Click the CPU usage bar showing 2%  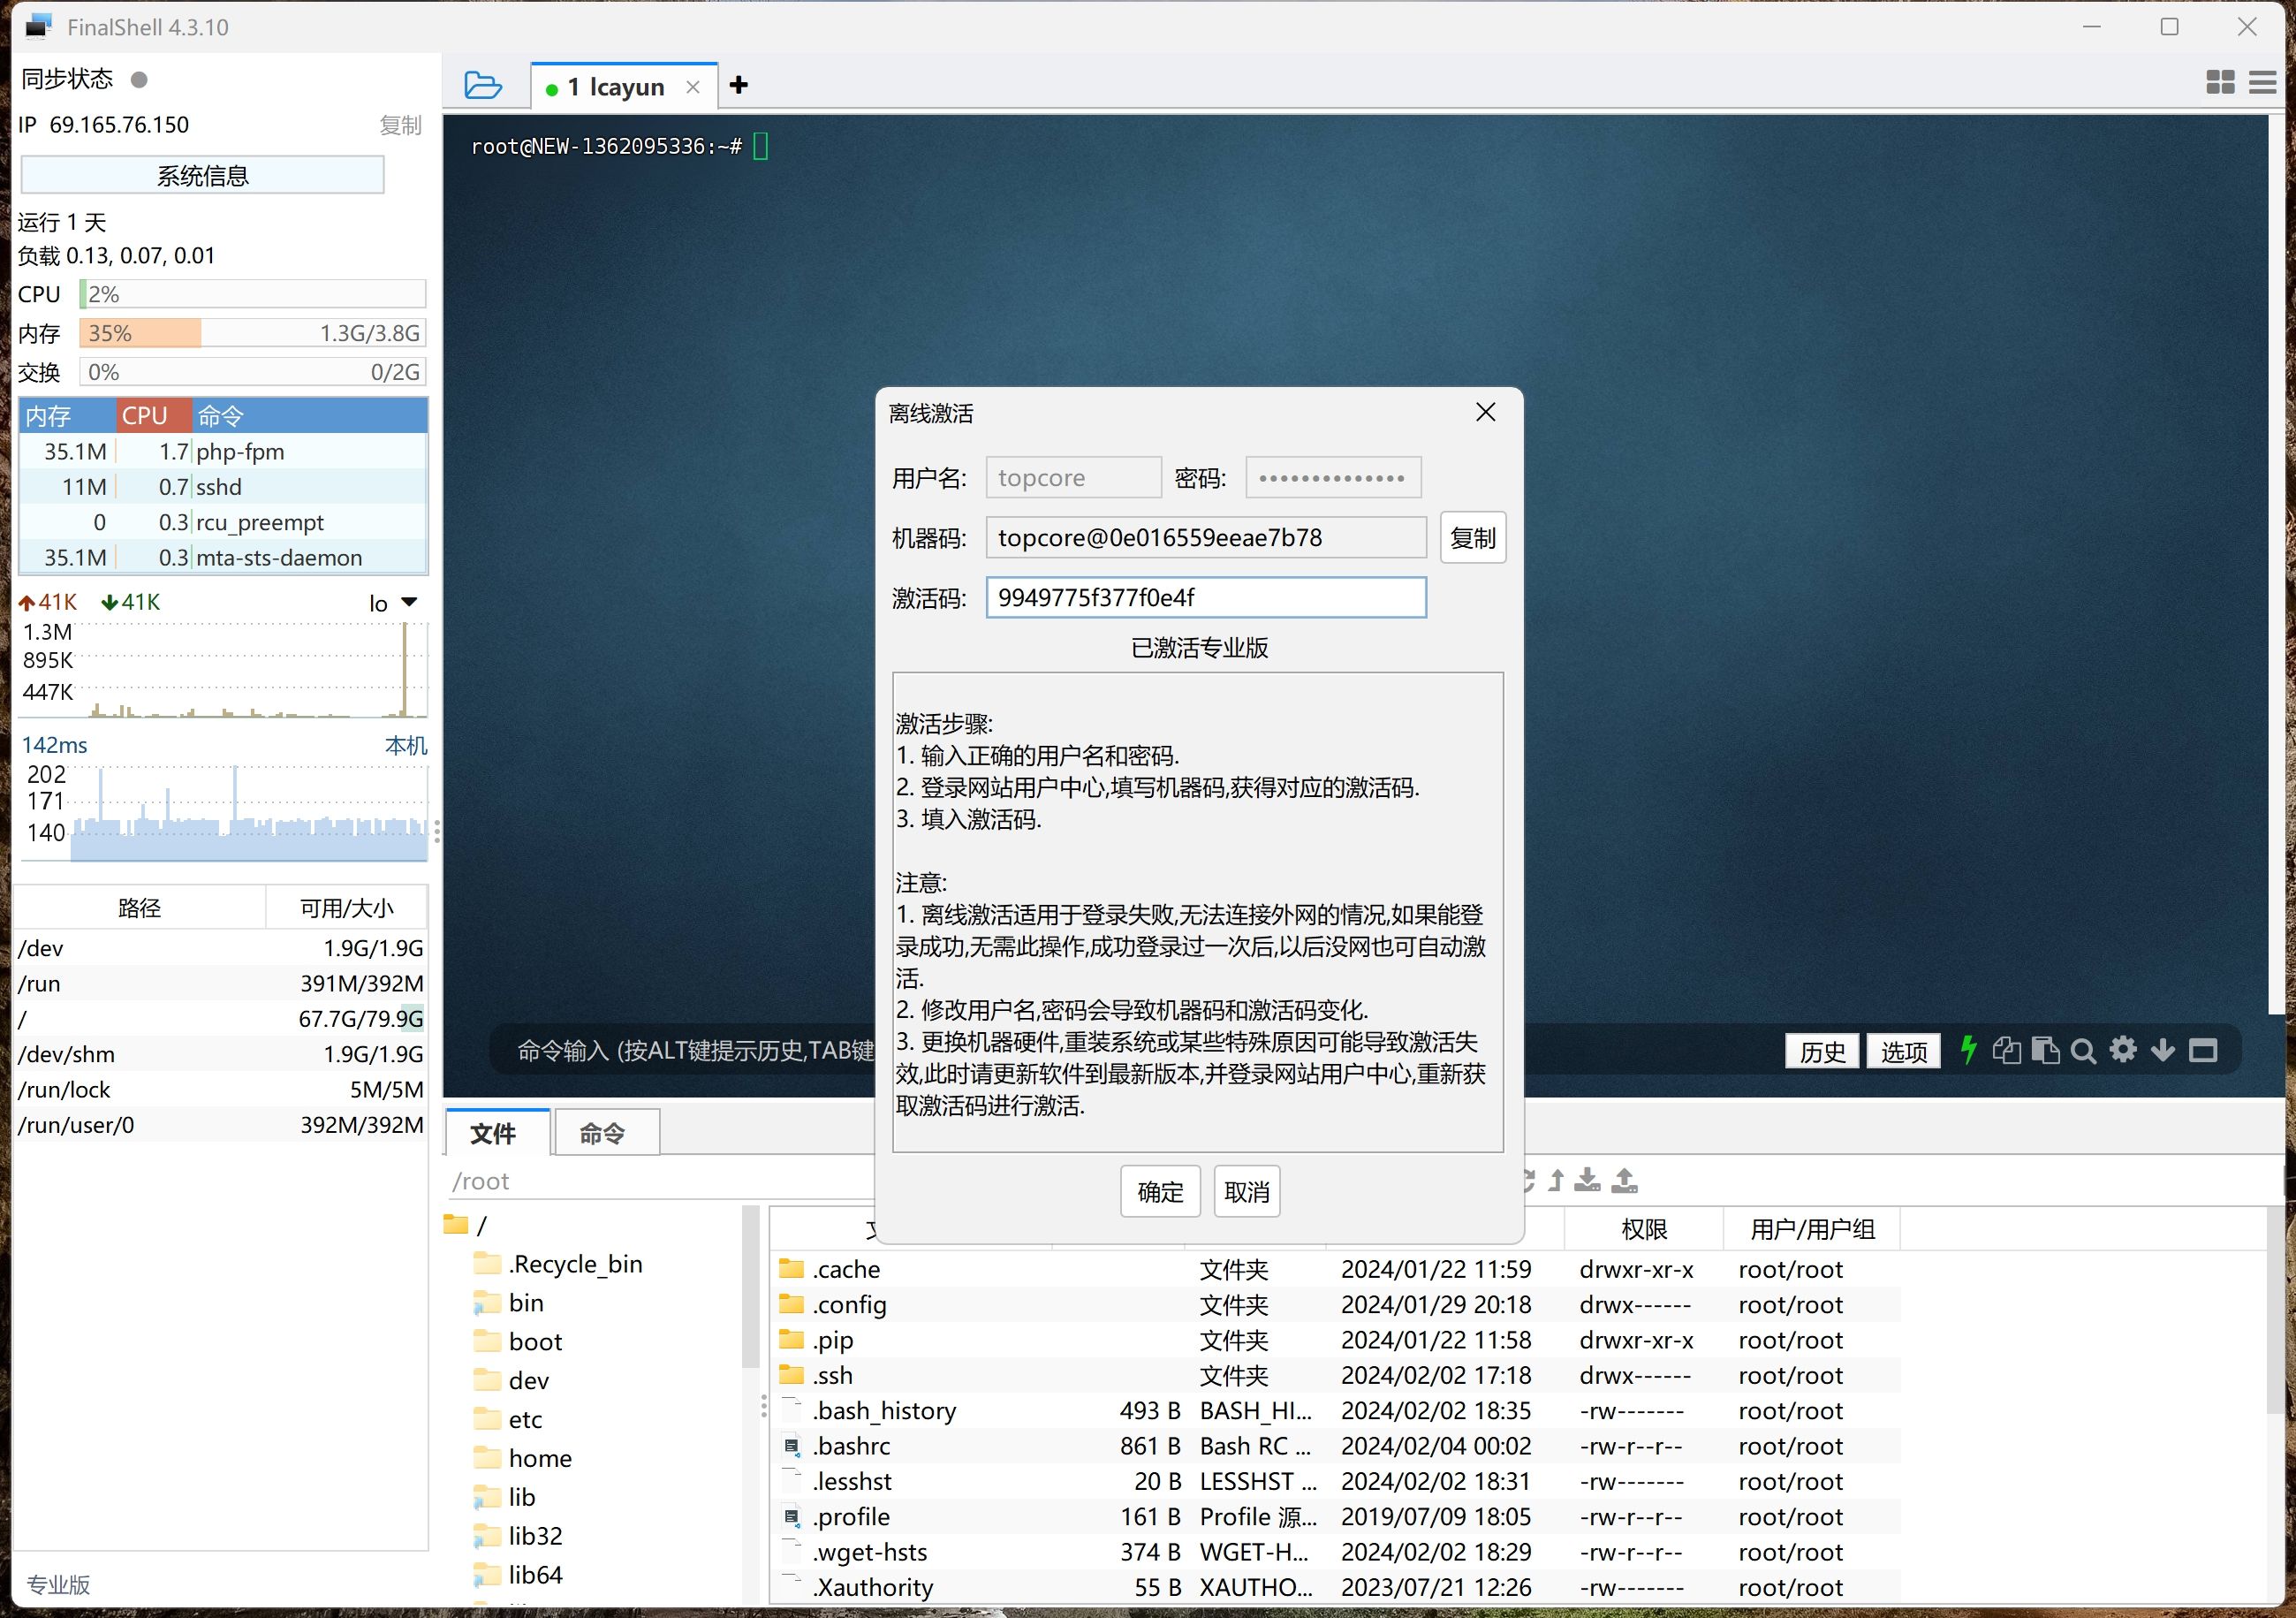[x=252, y=294]
